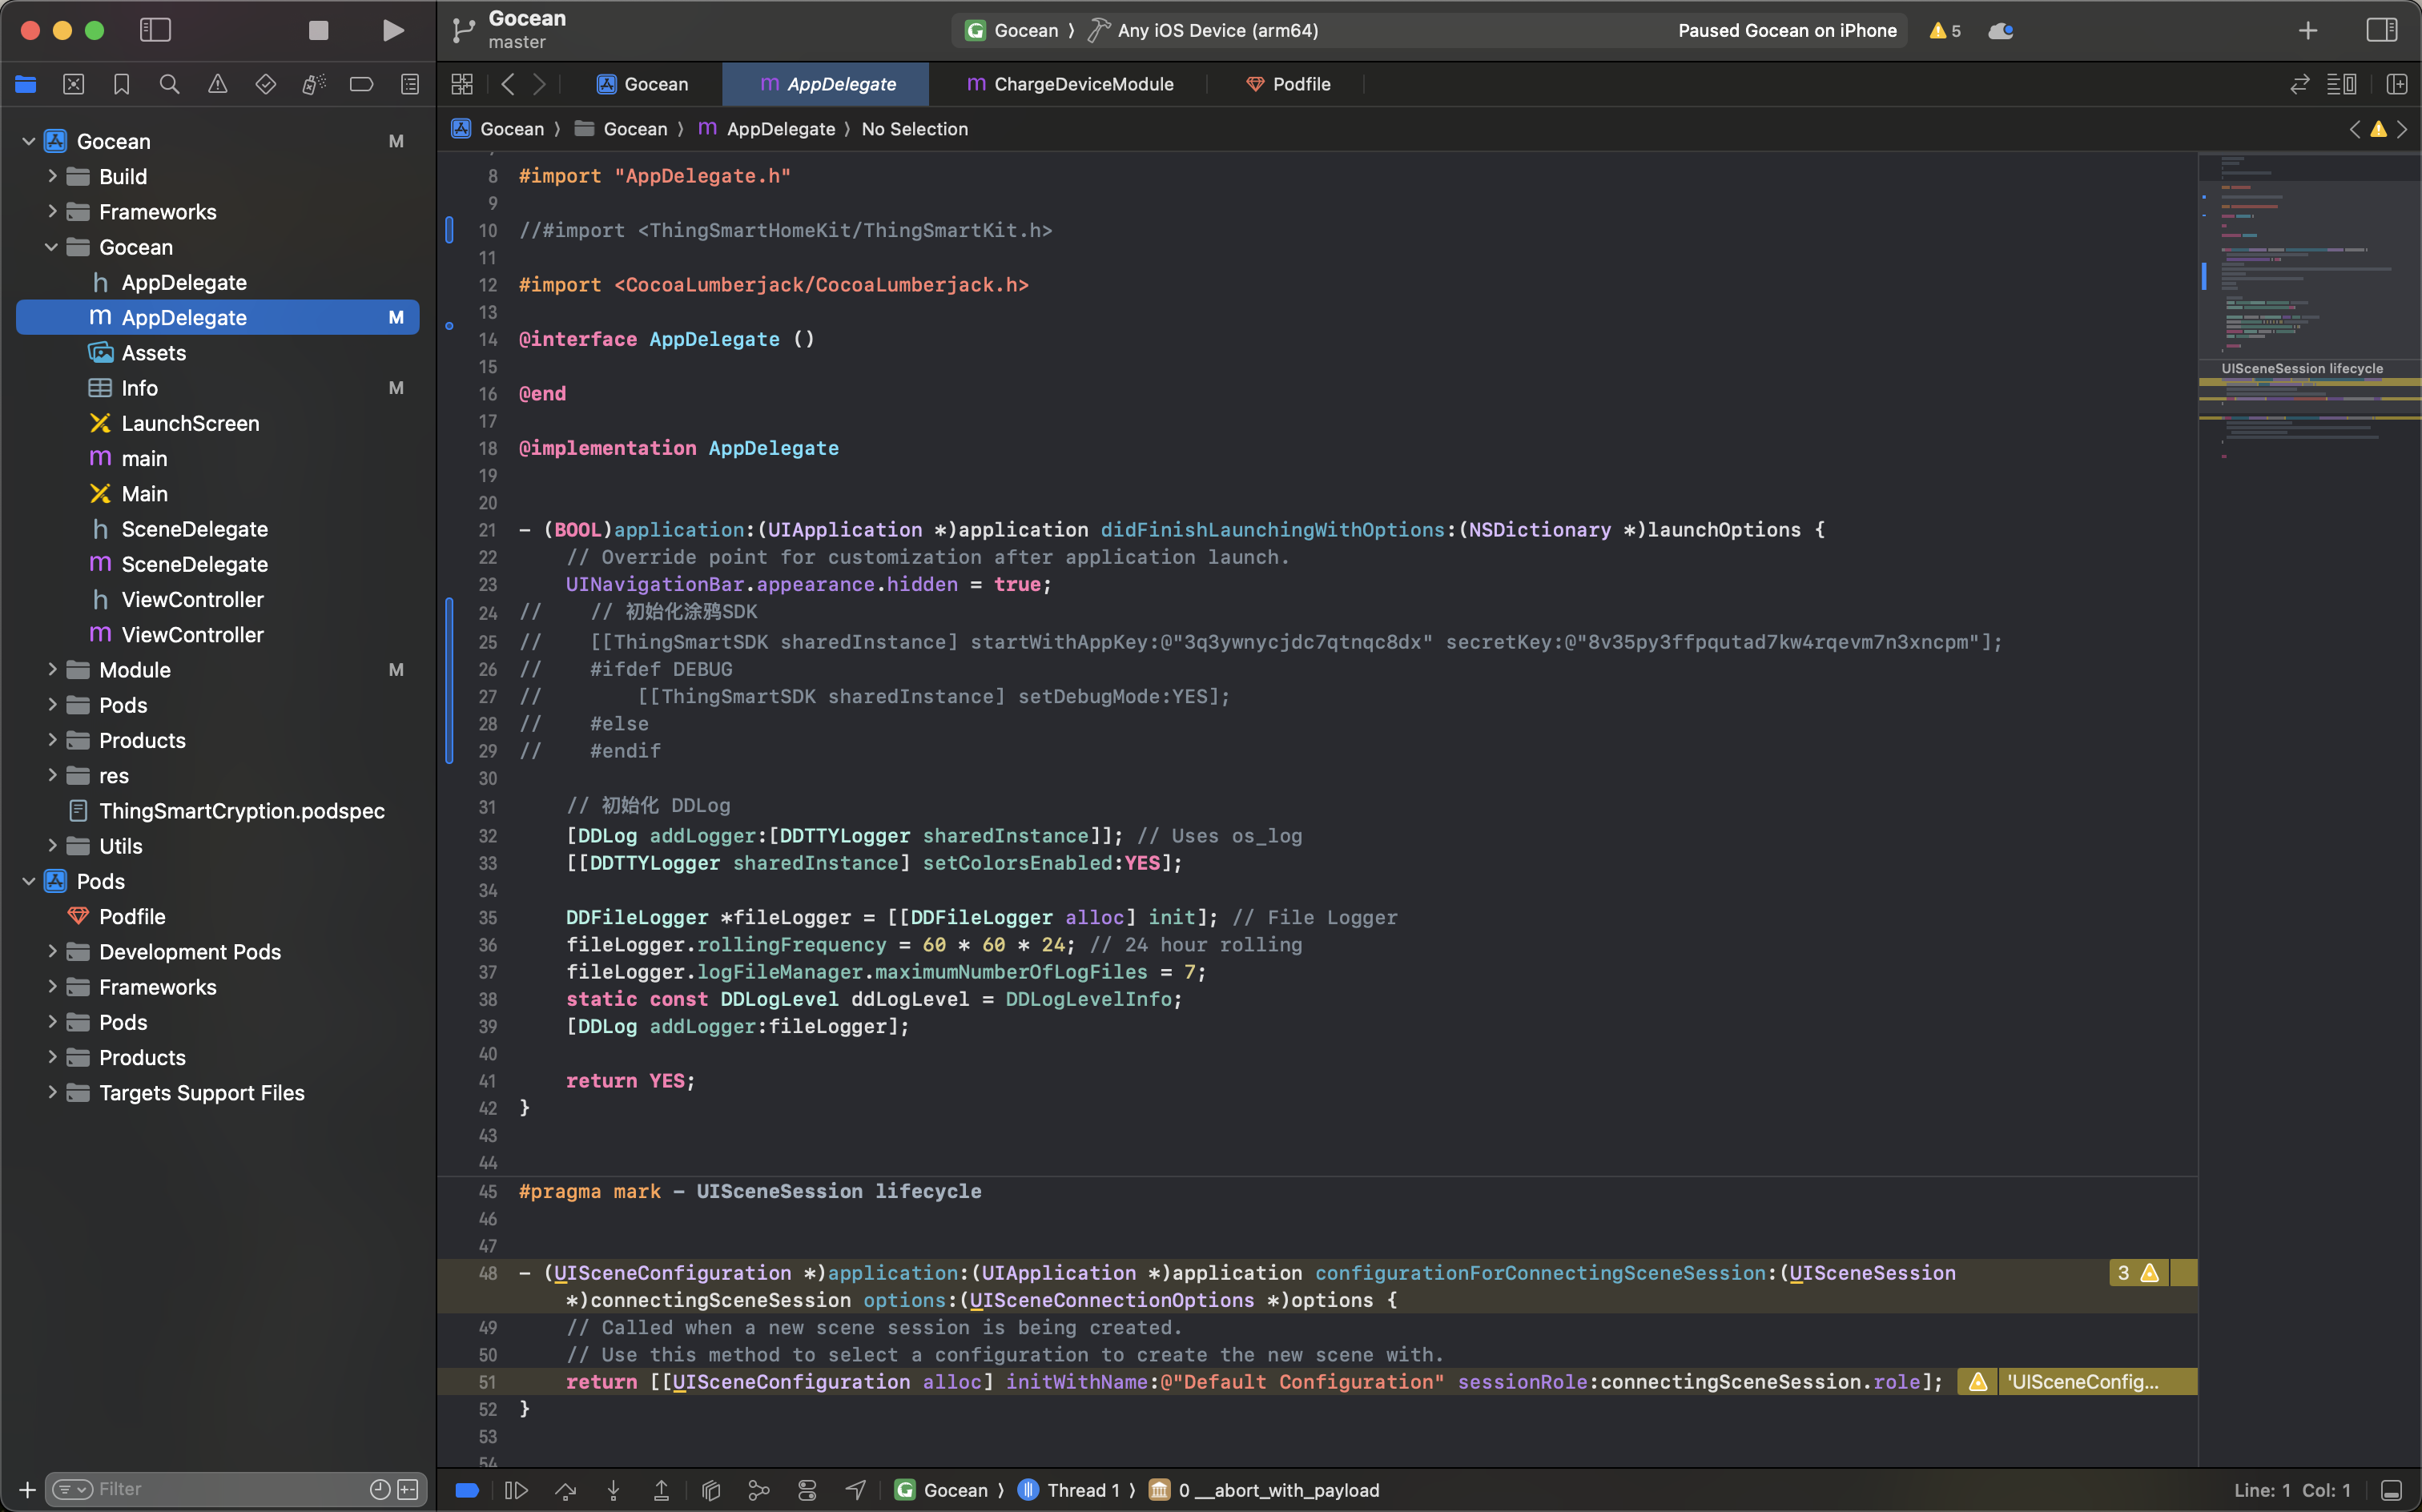This screenshot has height=1512, width=2422.
Task: Show the 'UISceneConfig...' warning on line 51
Action: [2077, 1382]
